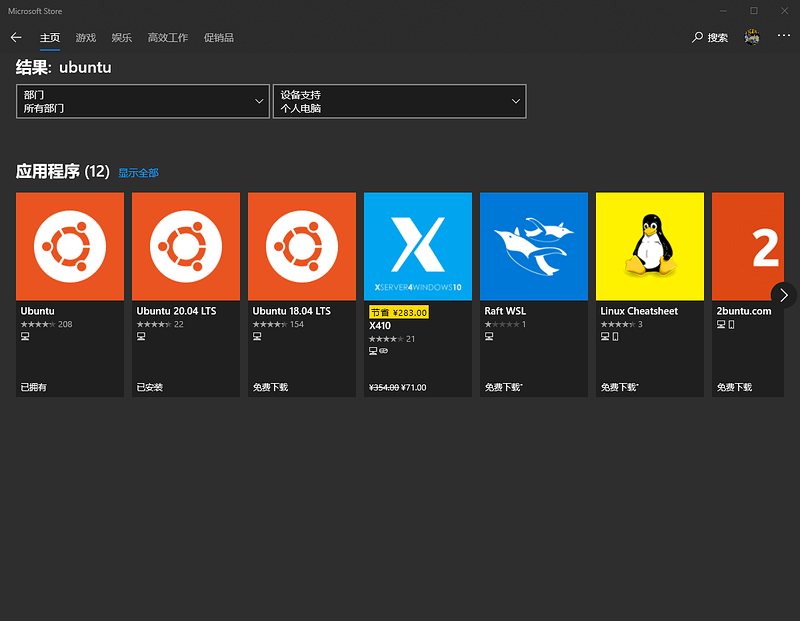
Task: Click the mobile device icon under Linux Cheatsheet
Action: click(x=615, y=336)
